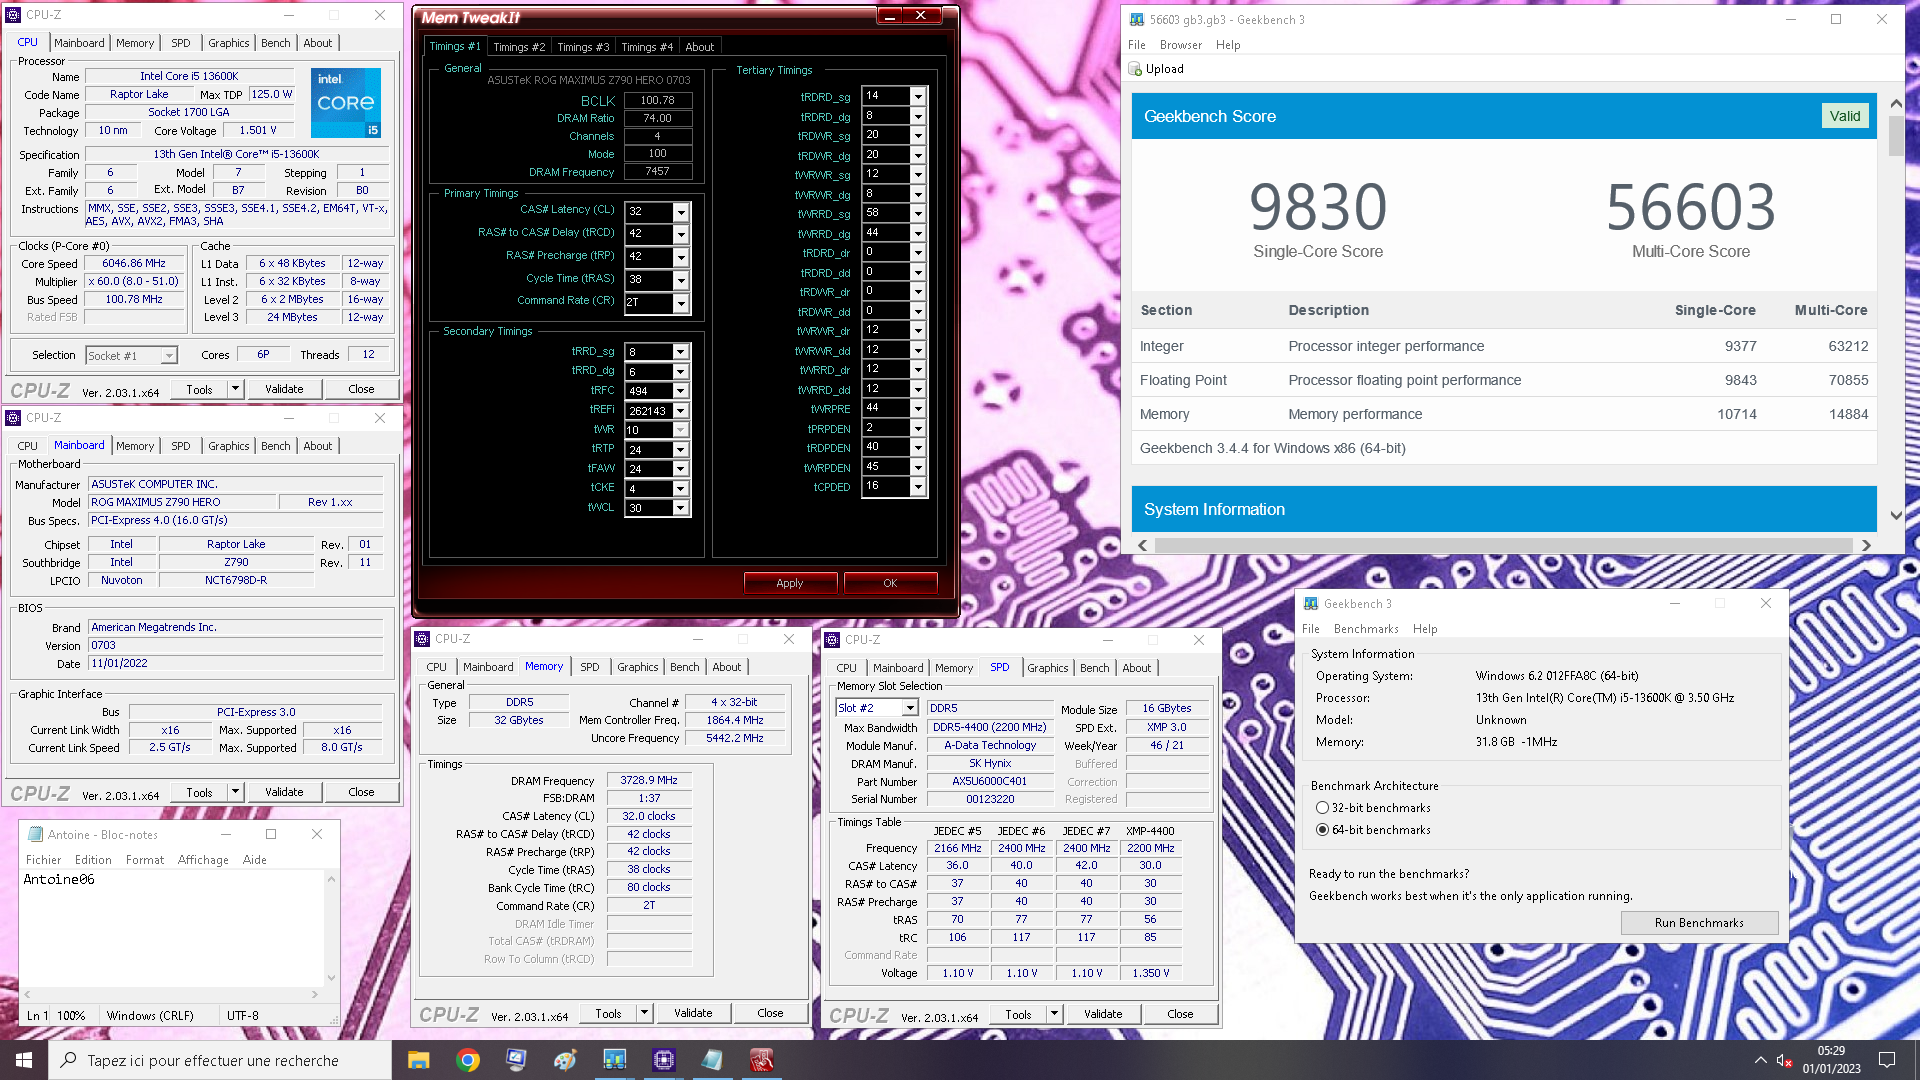The image size is (1920, 1080).
Task: Open the Tools dropdown arrow in CPU-Z CPU window
Action: [x=236, y=389]
